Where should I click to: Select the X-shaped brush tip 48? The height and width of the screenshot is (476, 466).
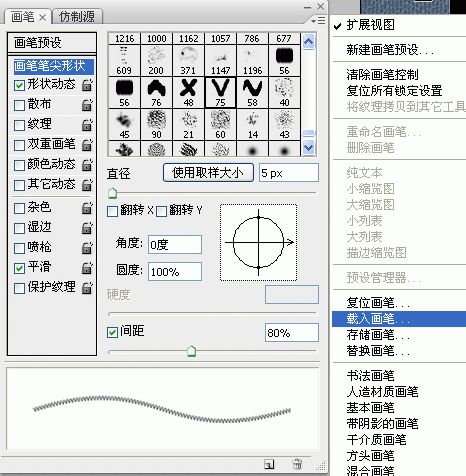pos(188,93)
